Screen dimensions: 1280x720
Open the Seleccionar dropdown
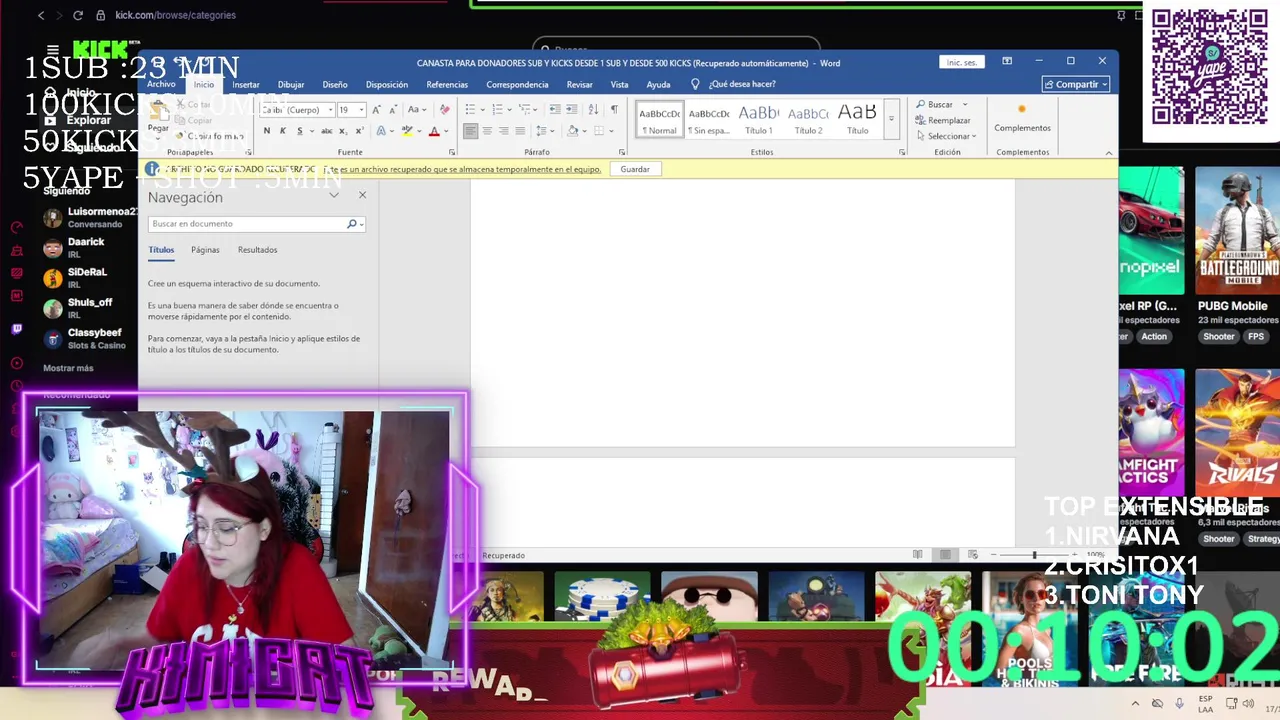[946, 136]
